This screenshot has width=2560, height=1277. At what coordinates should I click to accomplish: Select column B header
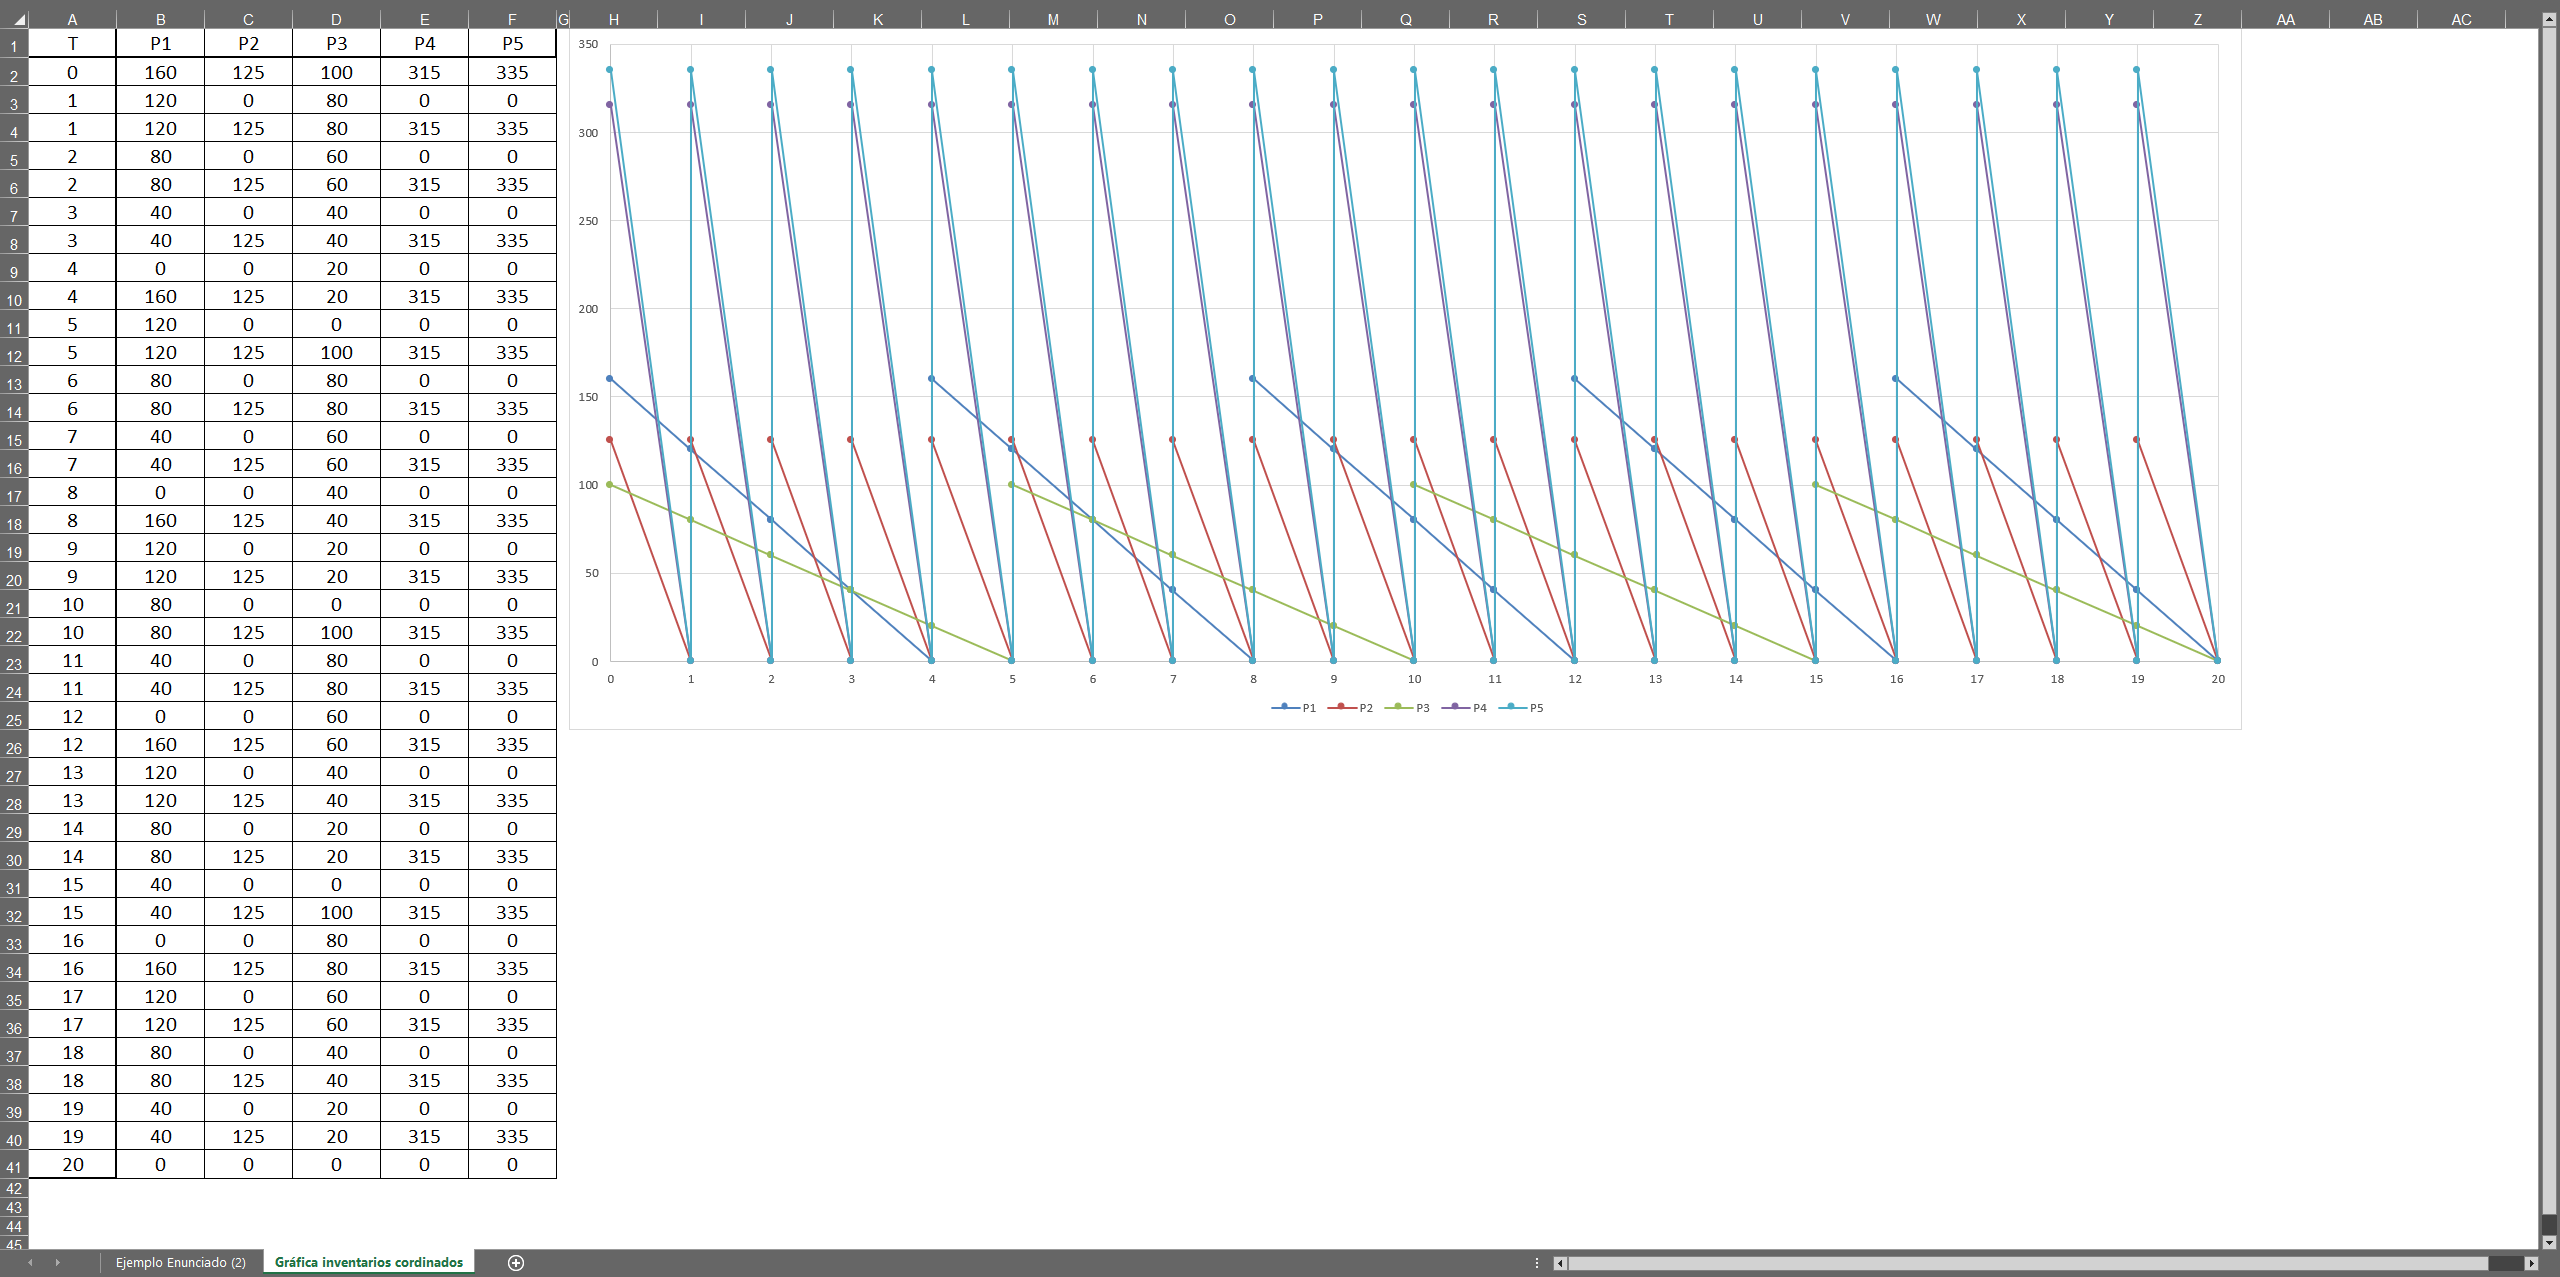point(160,19)
